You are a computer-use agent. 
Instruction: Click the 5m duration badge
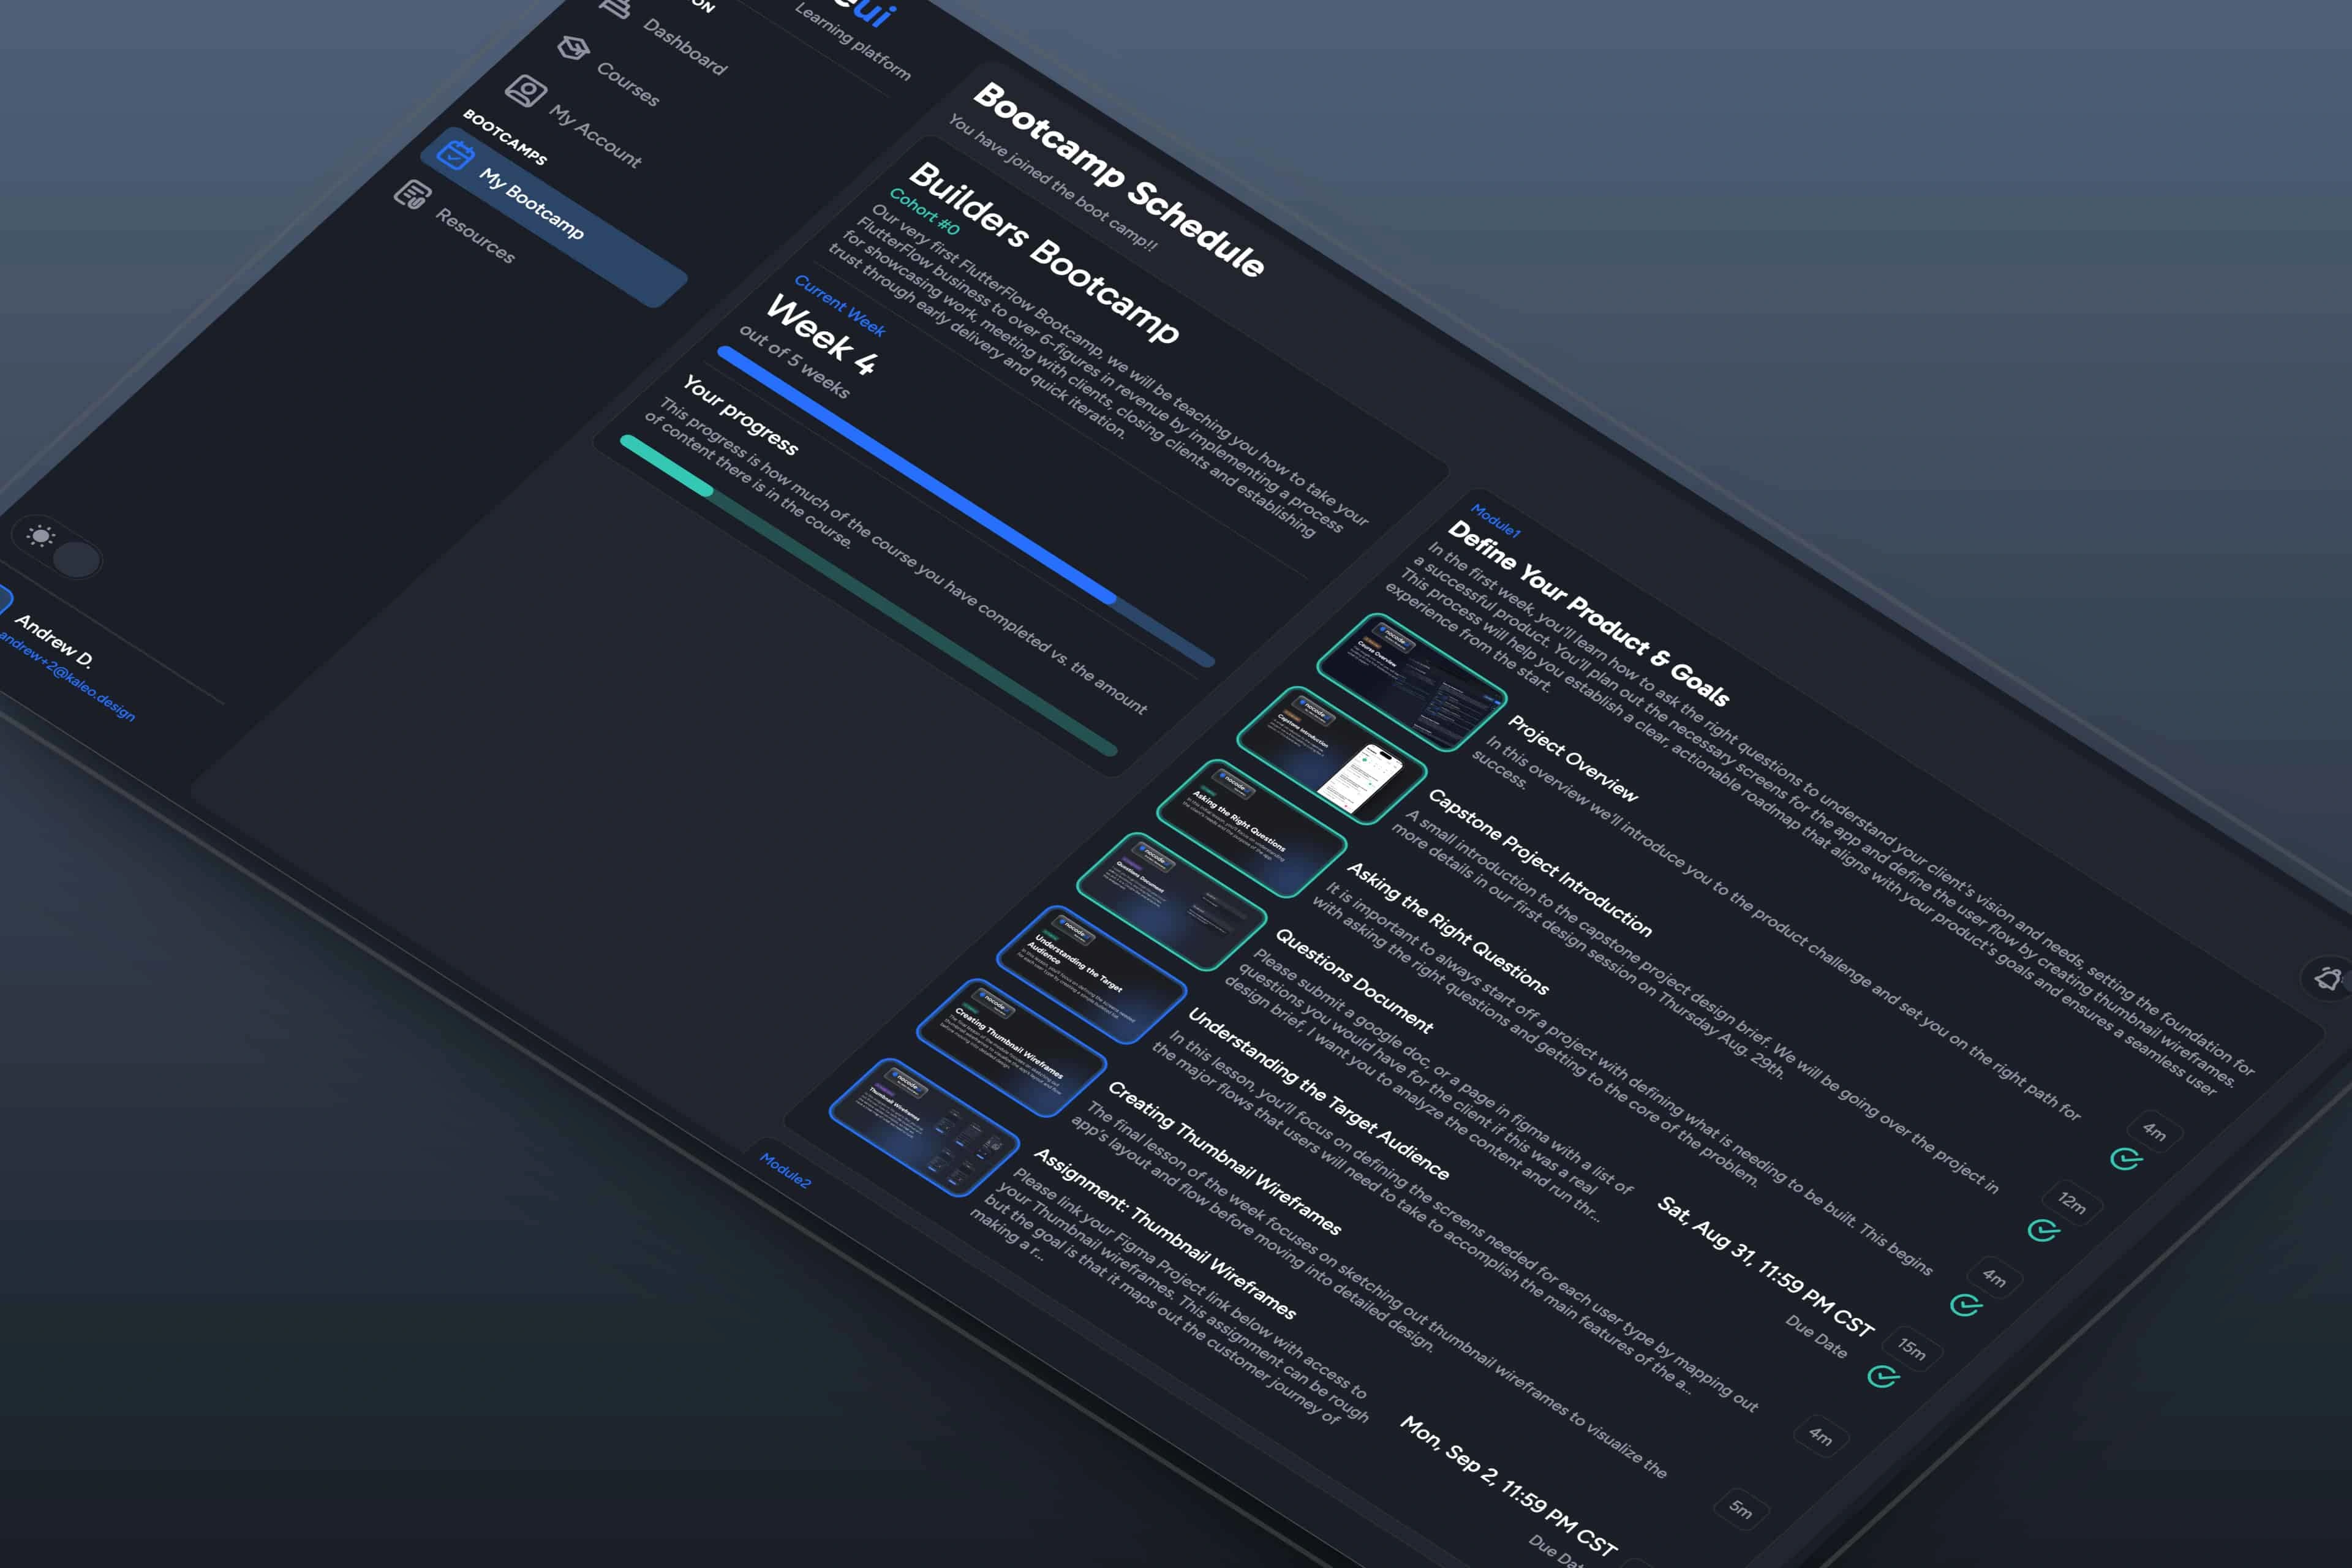pyautogui.click(x=1741, y=1509)
